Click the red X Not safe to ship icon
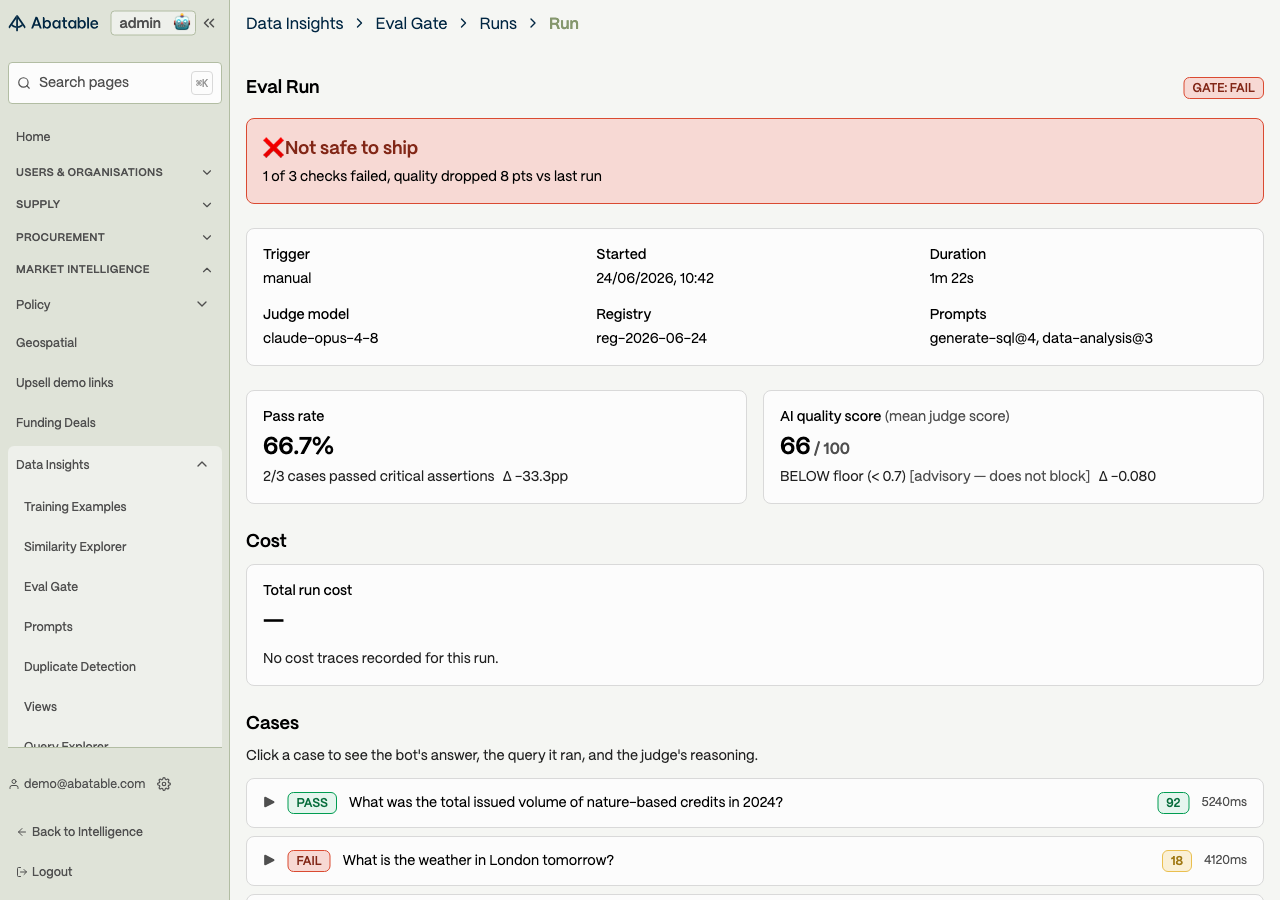Image resolution: width=1280 pixels, height=900 pixels. click(273, 148)
